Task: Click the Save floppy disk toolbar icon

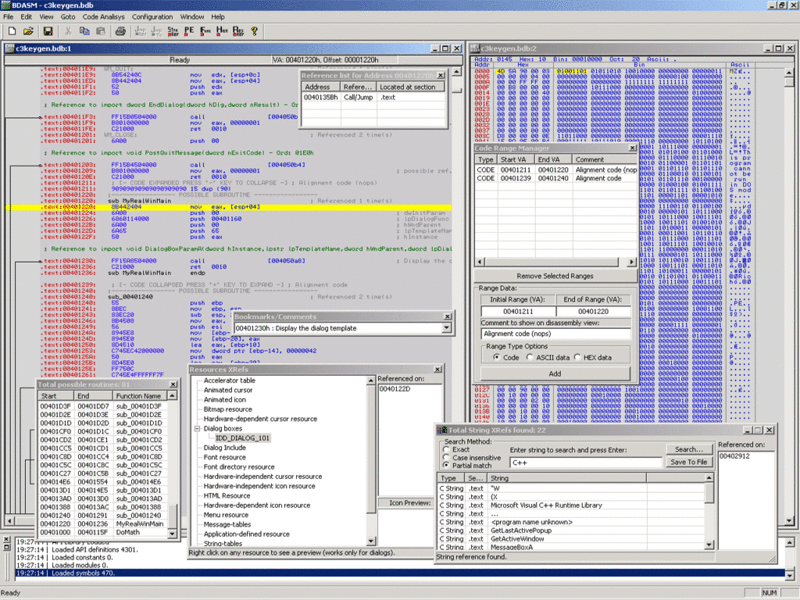Action: tap(47, 31)
